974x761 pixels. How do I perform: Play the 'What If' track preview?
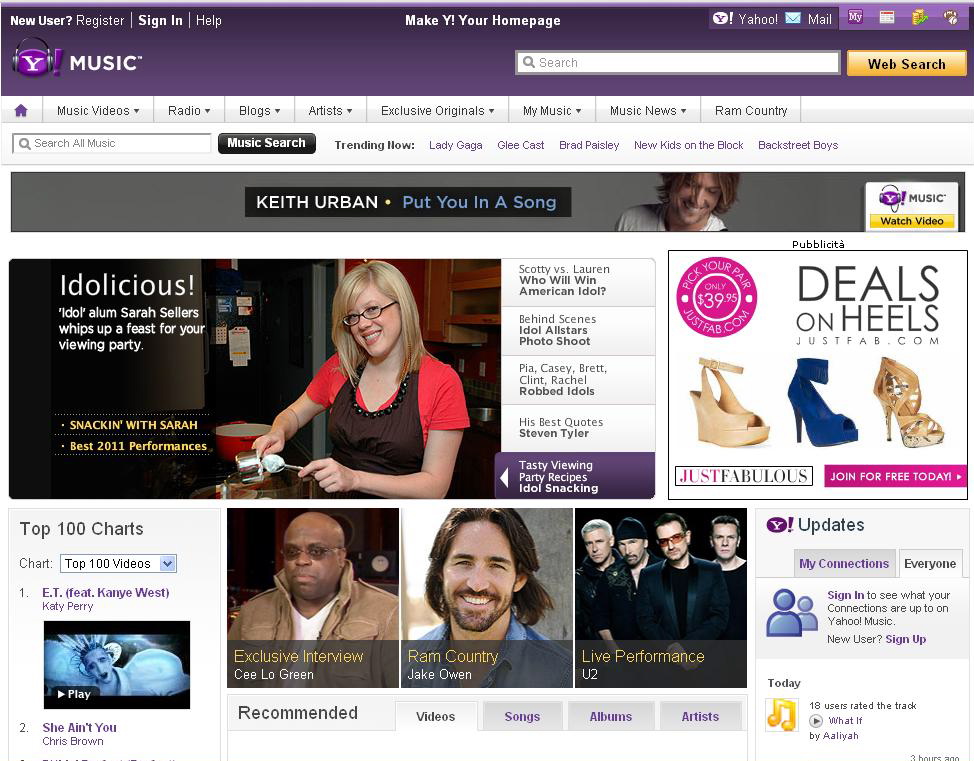tap(816, 720)
